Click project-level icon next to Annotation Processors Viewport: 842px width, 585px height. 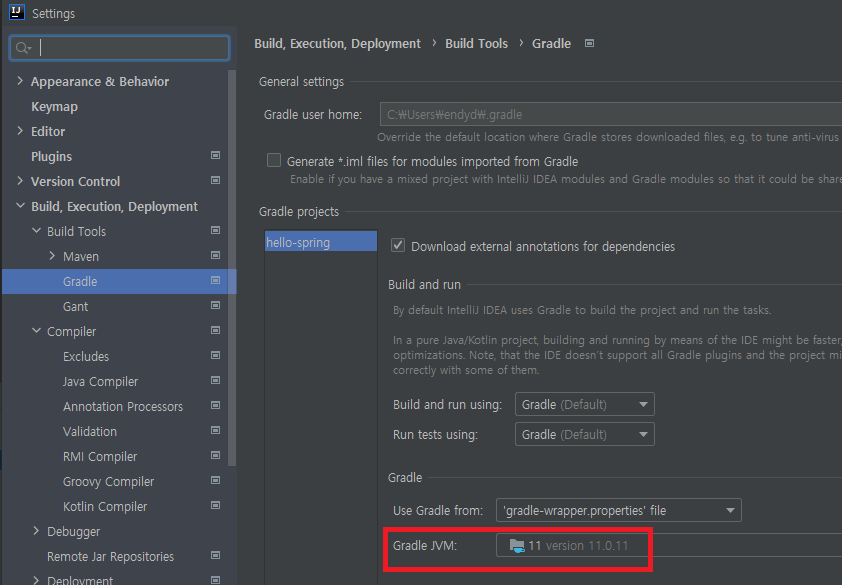215,405
